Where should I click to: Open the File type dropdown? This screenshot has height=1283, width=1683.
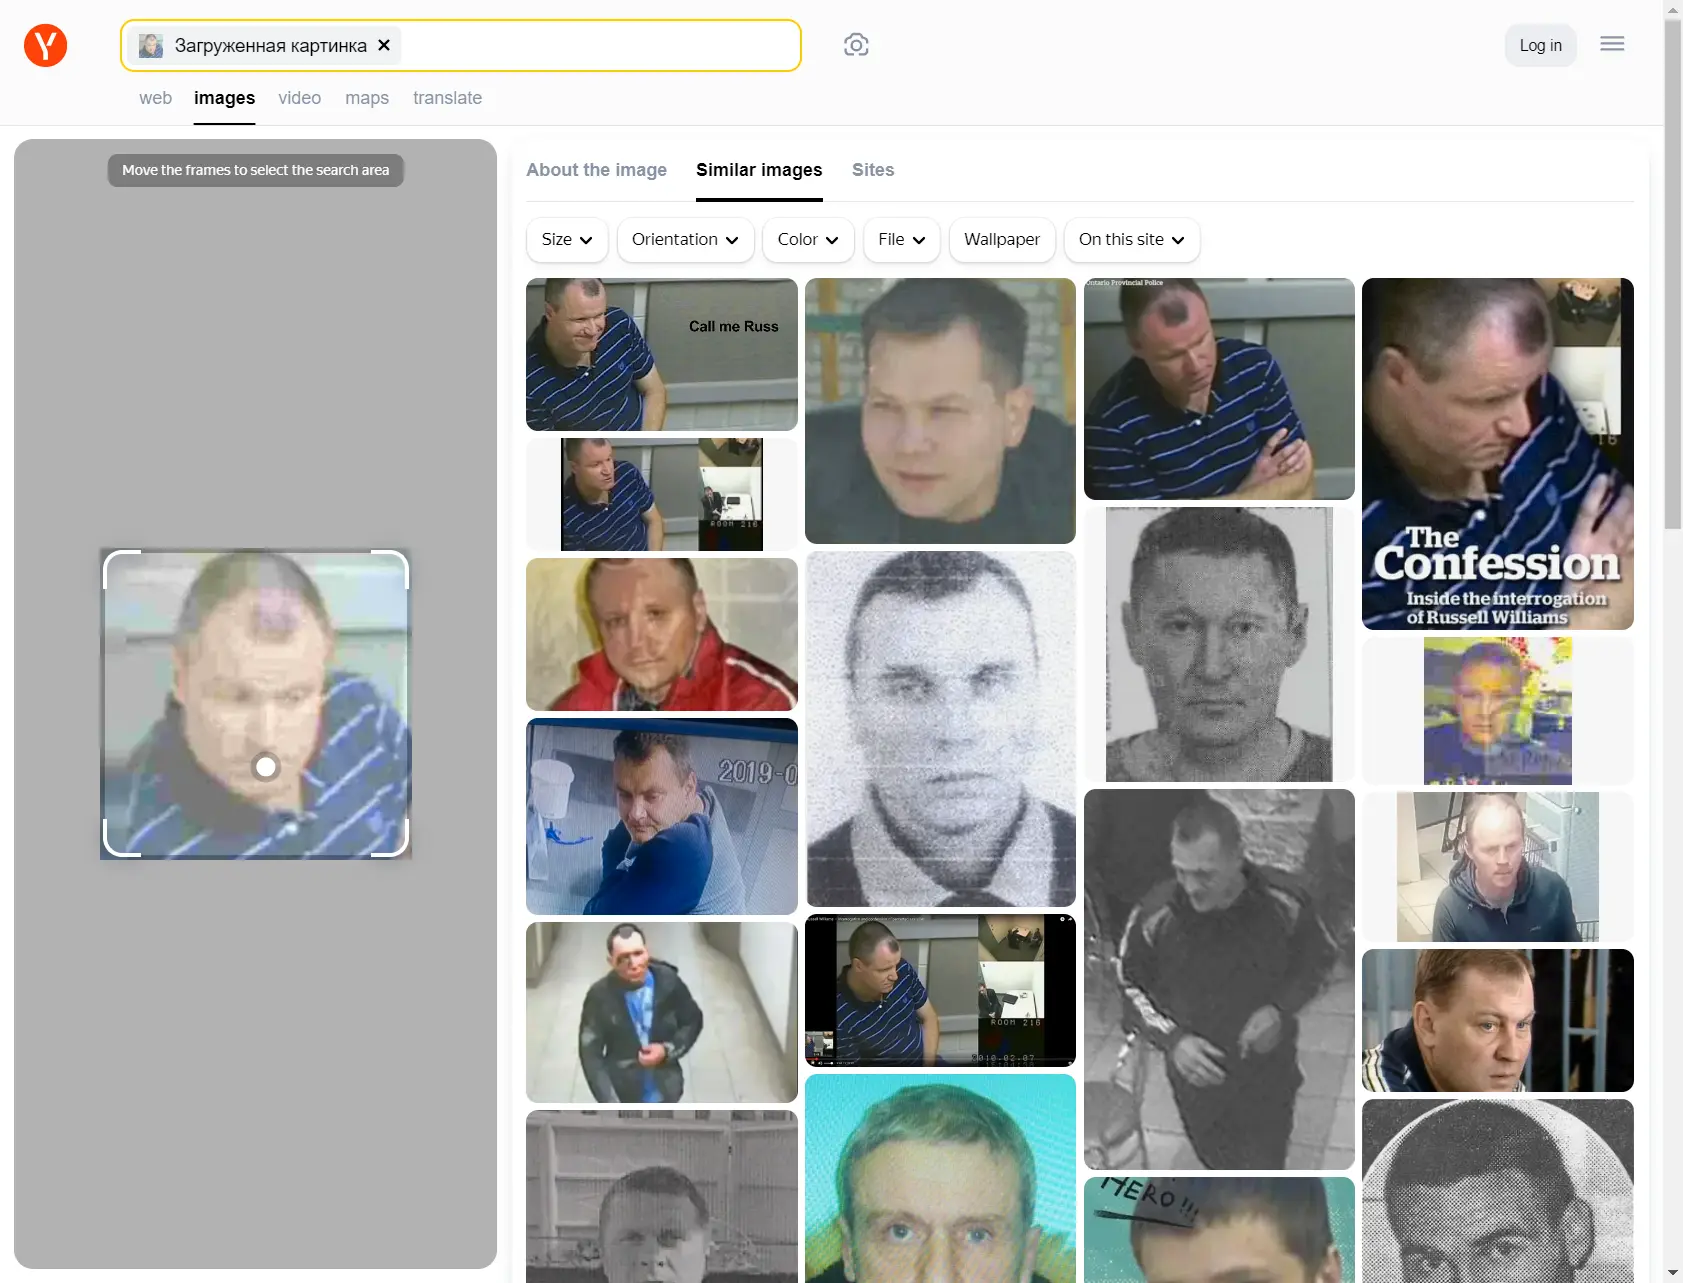901,240
